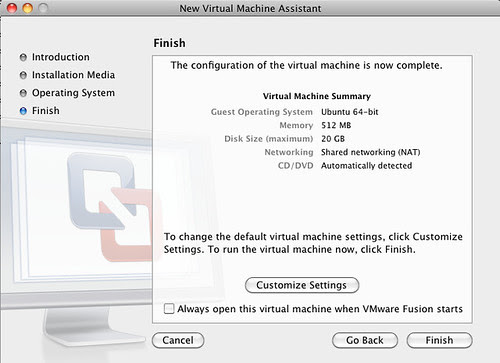The width and height of the screenshot is (500, 363).
Task: Click the Networking label
Action: (289, 152)
